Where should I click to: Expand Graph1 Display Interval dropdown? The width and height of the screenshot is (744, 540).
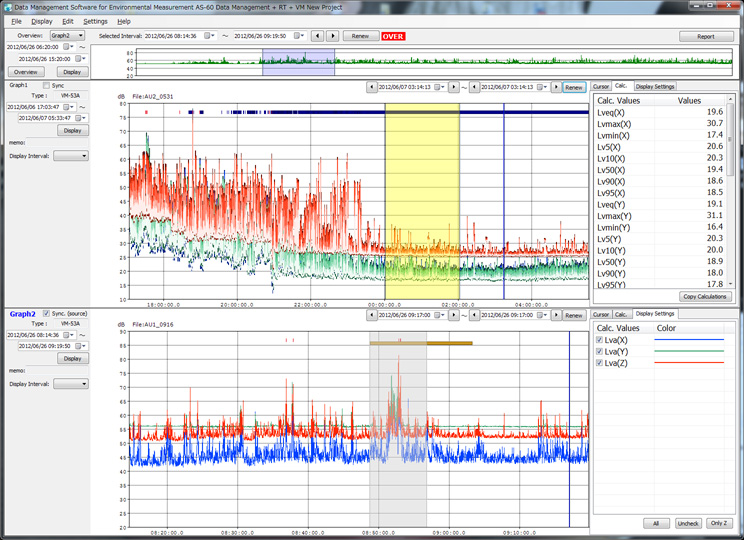pyautogui.click(x=71, y=156)
